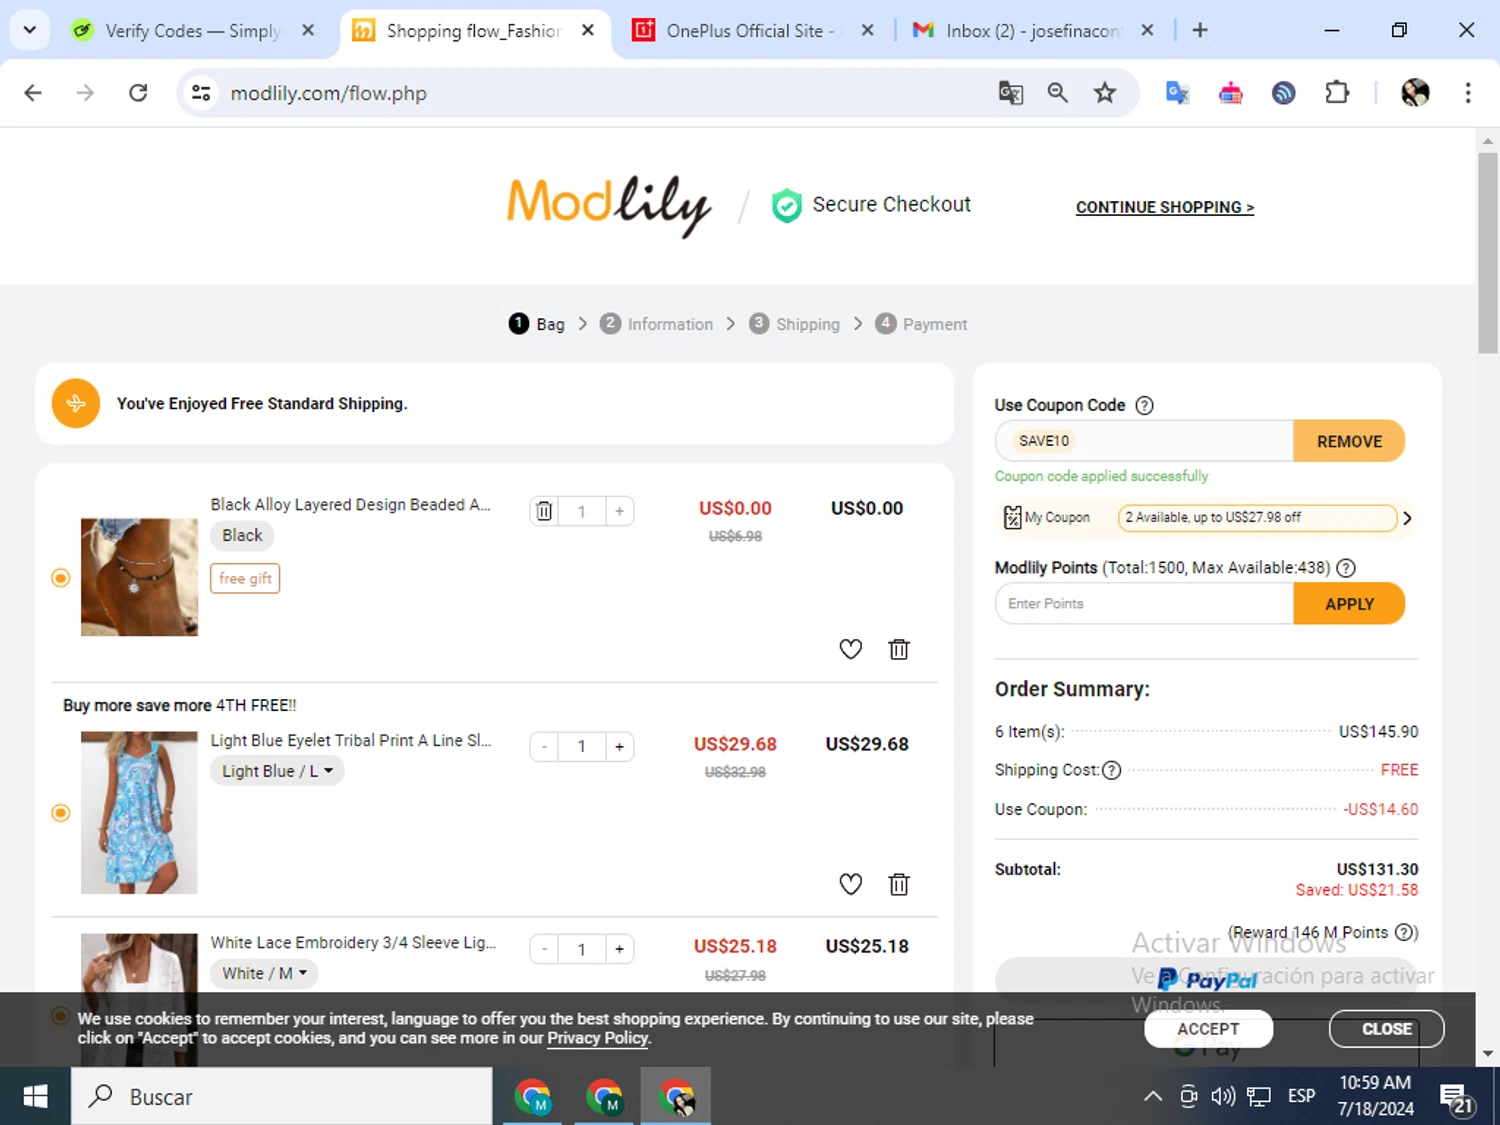
Task: Click the Reward M Points help icon
Action: pos(1406,932)
